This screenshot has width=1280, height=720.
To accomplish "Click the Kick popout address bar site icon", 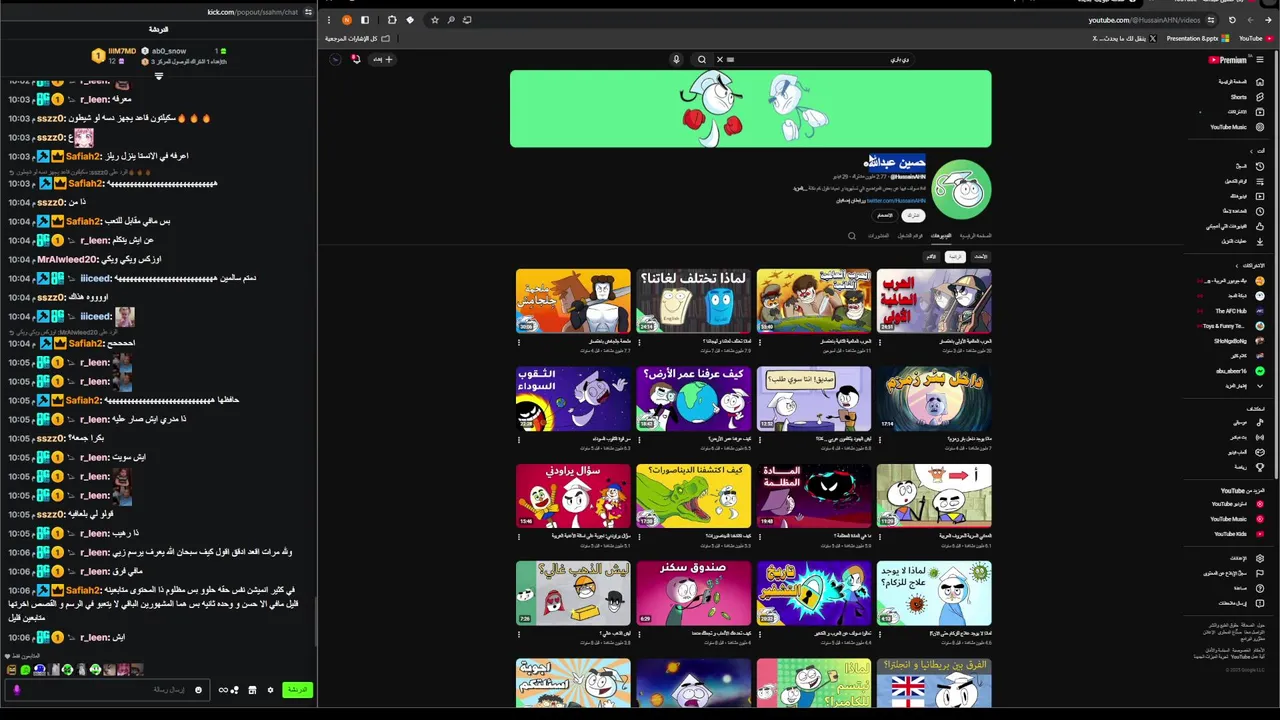I will (x=308, y=12).
